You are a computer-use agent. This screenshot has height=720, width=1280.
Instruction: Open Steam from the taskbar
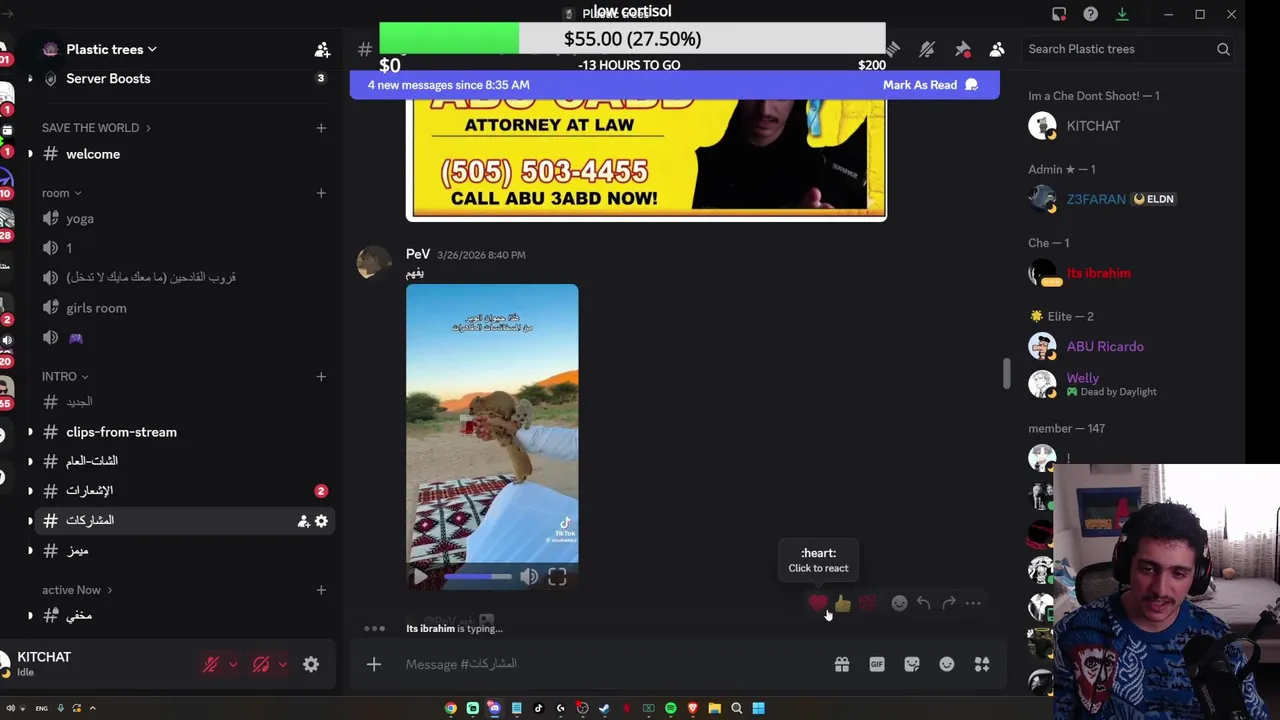(x=604, y=708)
